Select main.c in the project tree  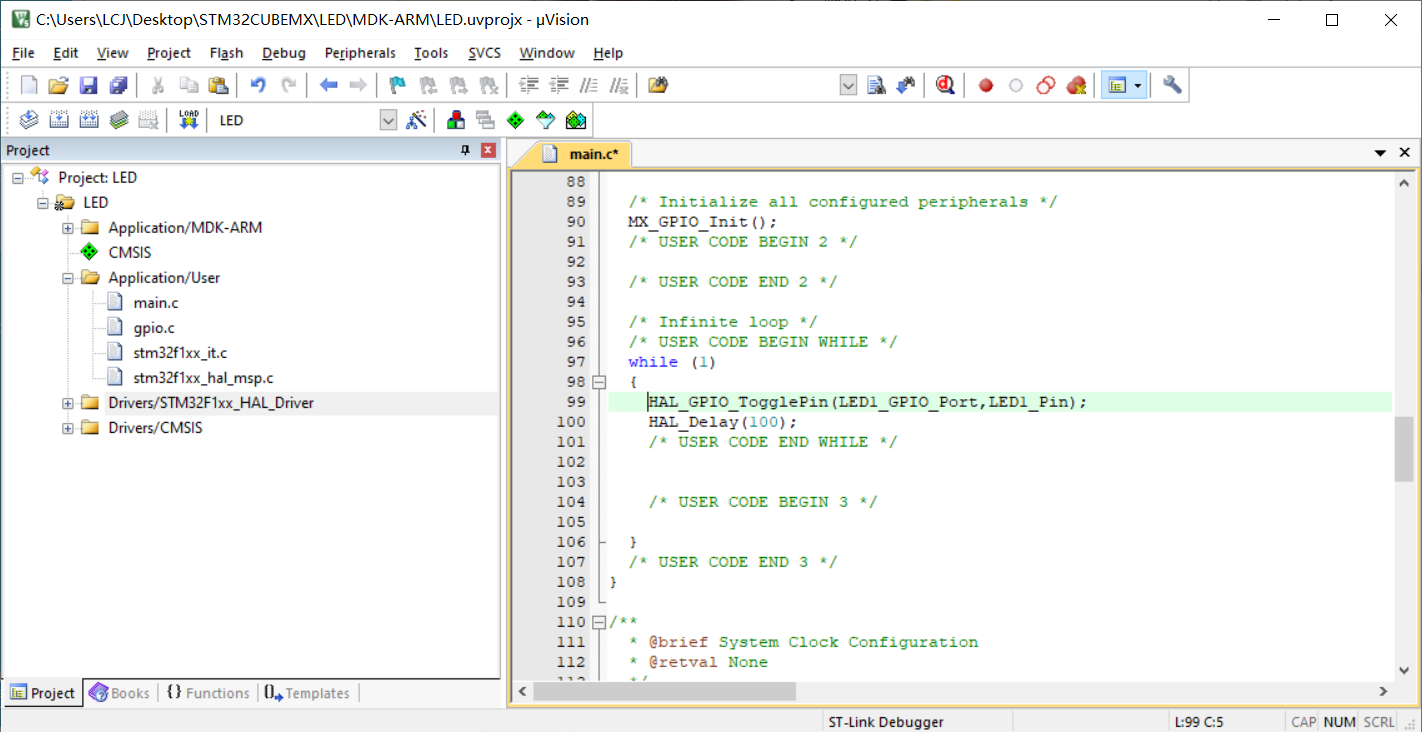(156, 303)
